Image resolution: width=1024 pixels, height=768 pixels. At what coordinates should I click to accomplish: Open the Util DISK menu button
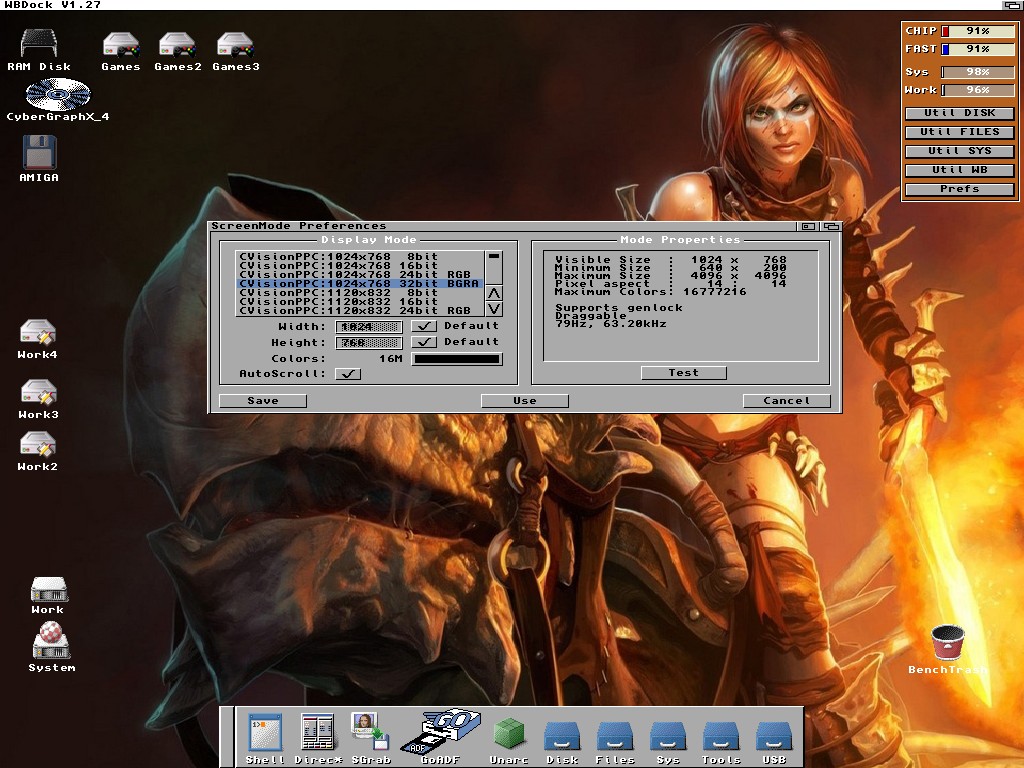click(959, 113)
